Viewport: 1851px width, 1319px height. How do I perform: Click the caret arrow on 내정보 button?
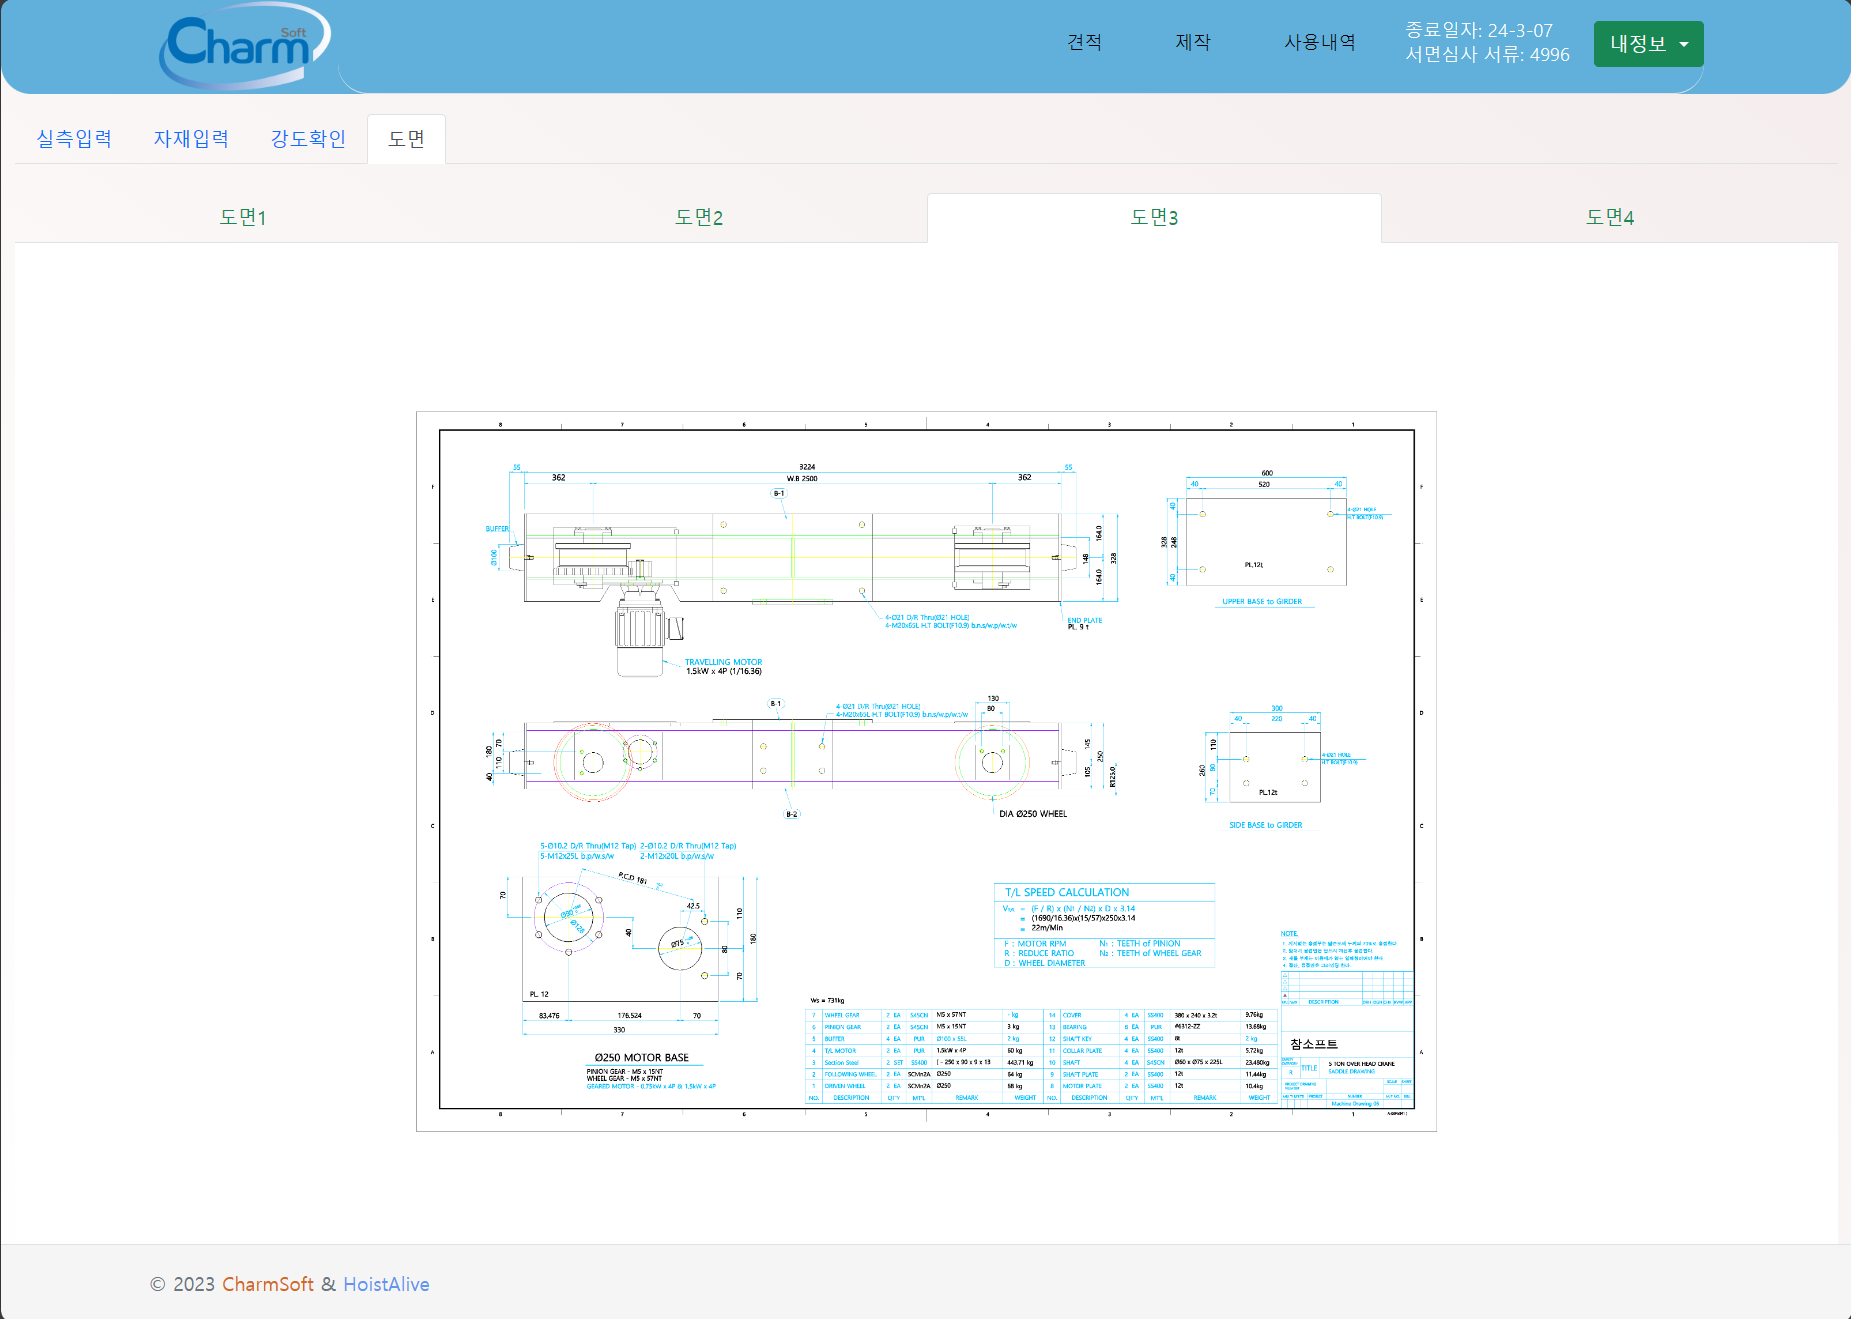pos(1684,44)
